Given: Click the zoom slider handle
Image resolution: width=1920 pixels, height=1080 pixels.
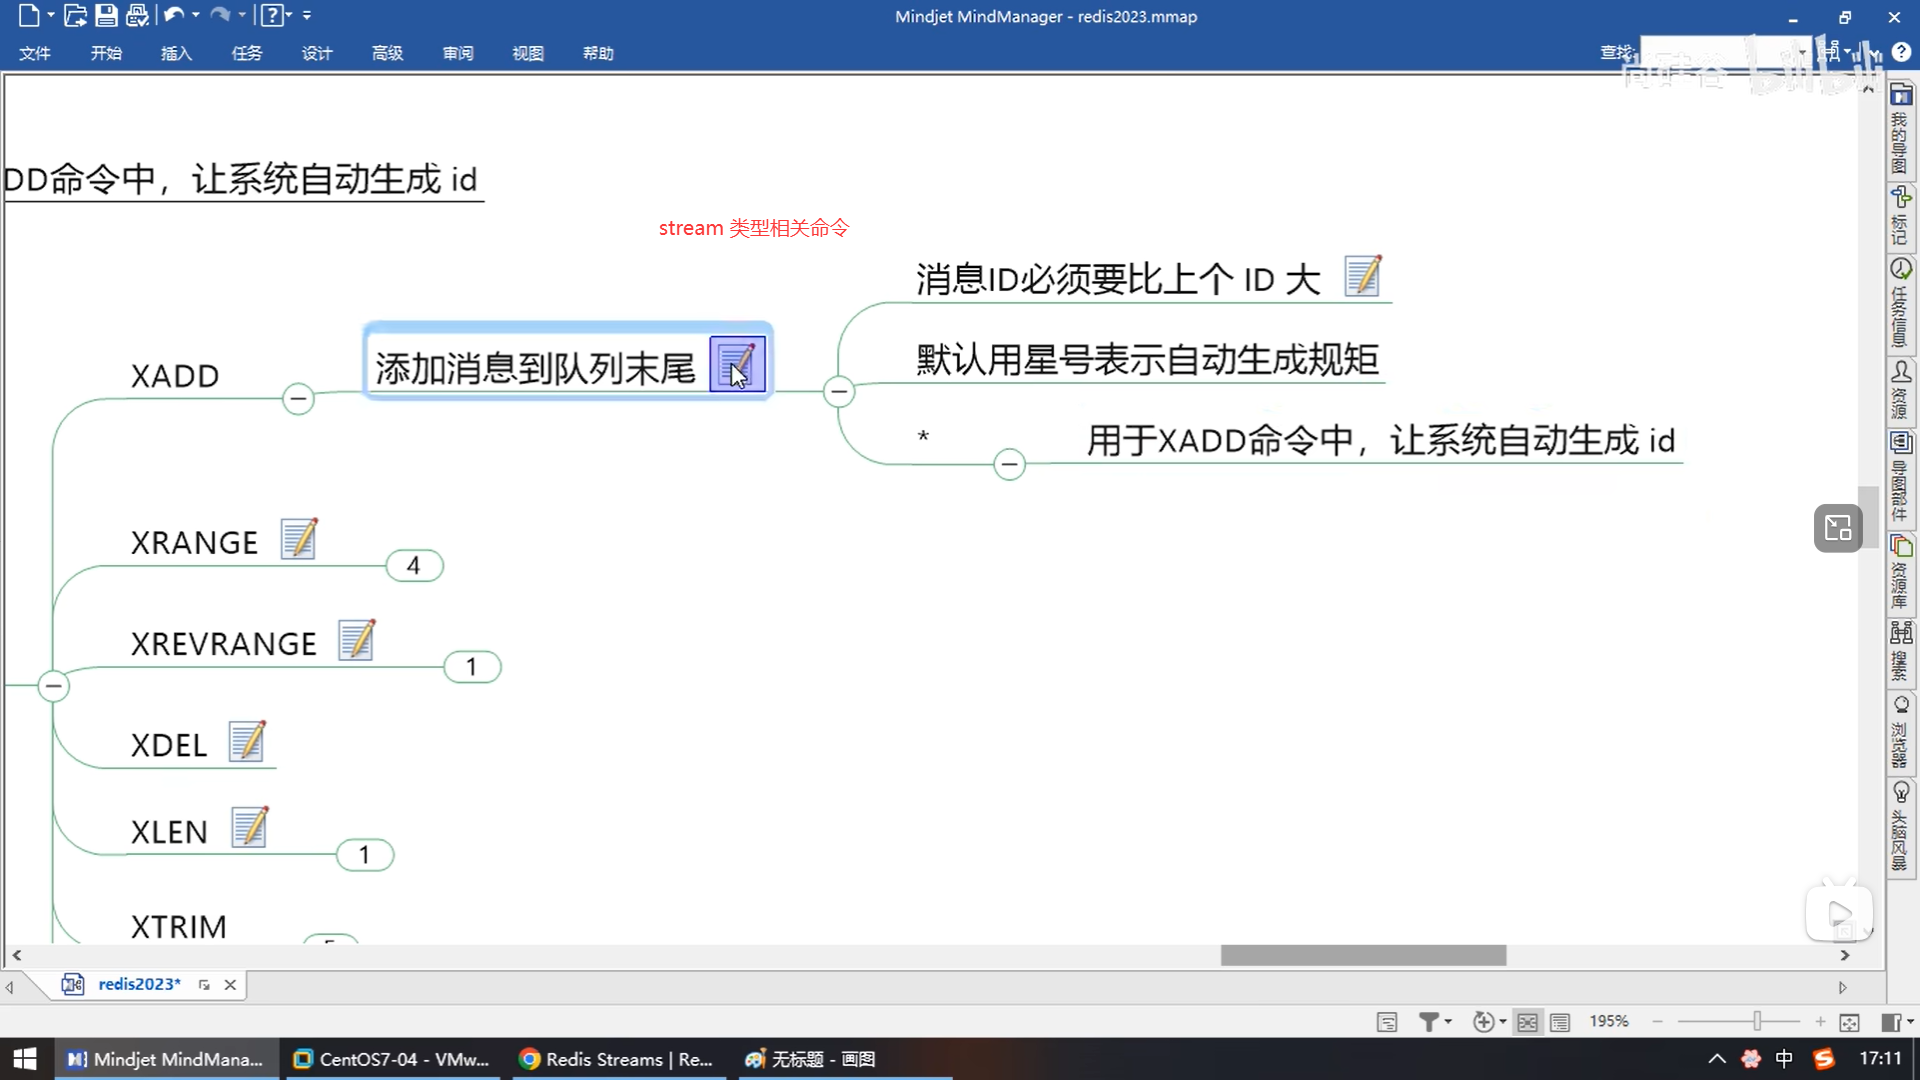Looking at the screenshot, I should [1757, 1021].
